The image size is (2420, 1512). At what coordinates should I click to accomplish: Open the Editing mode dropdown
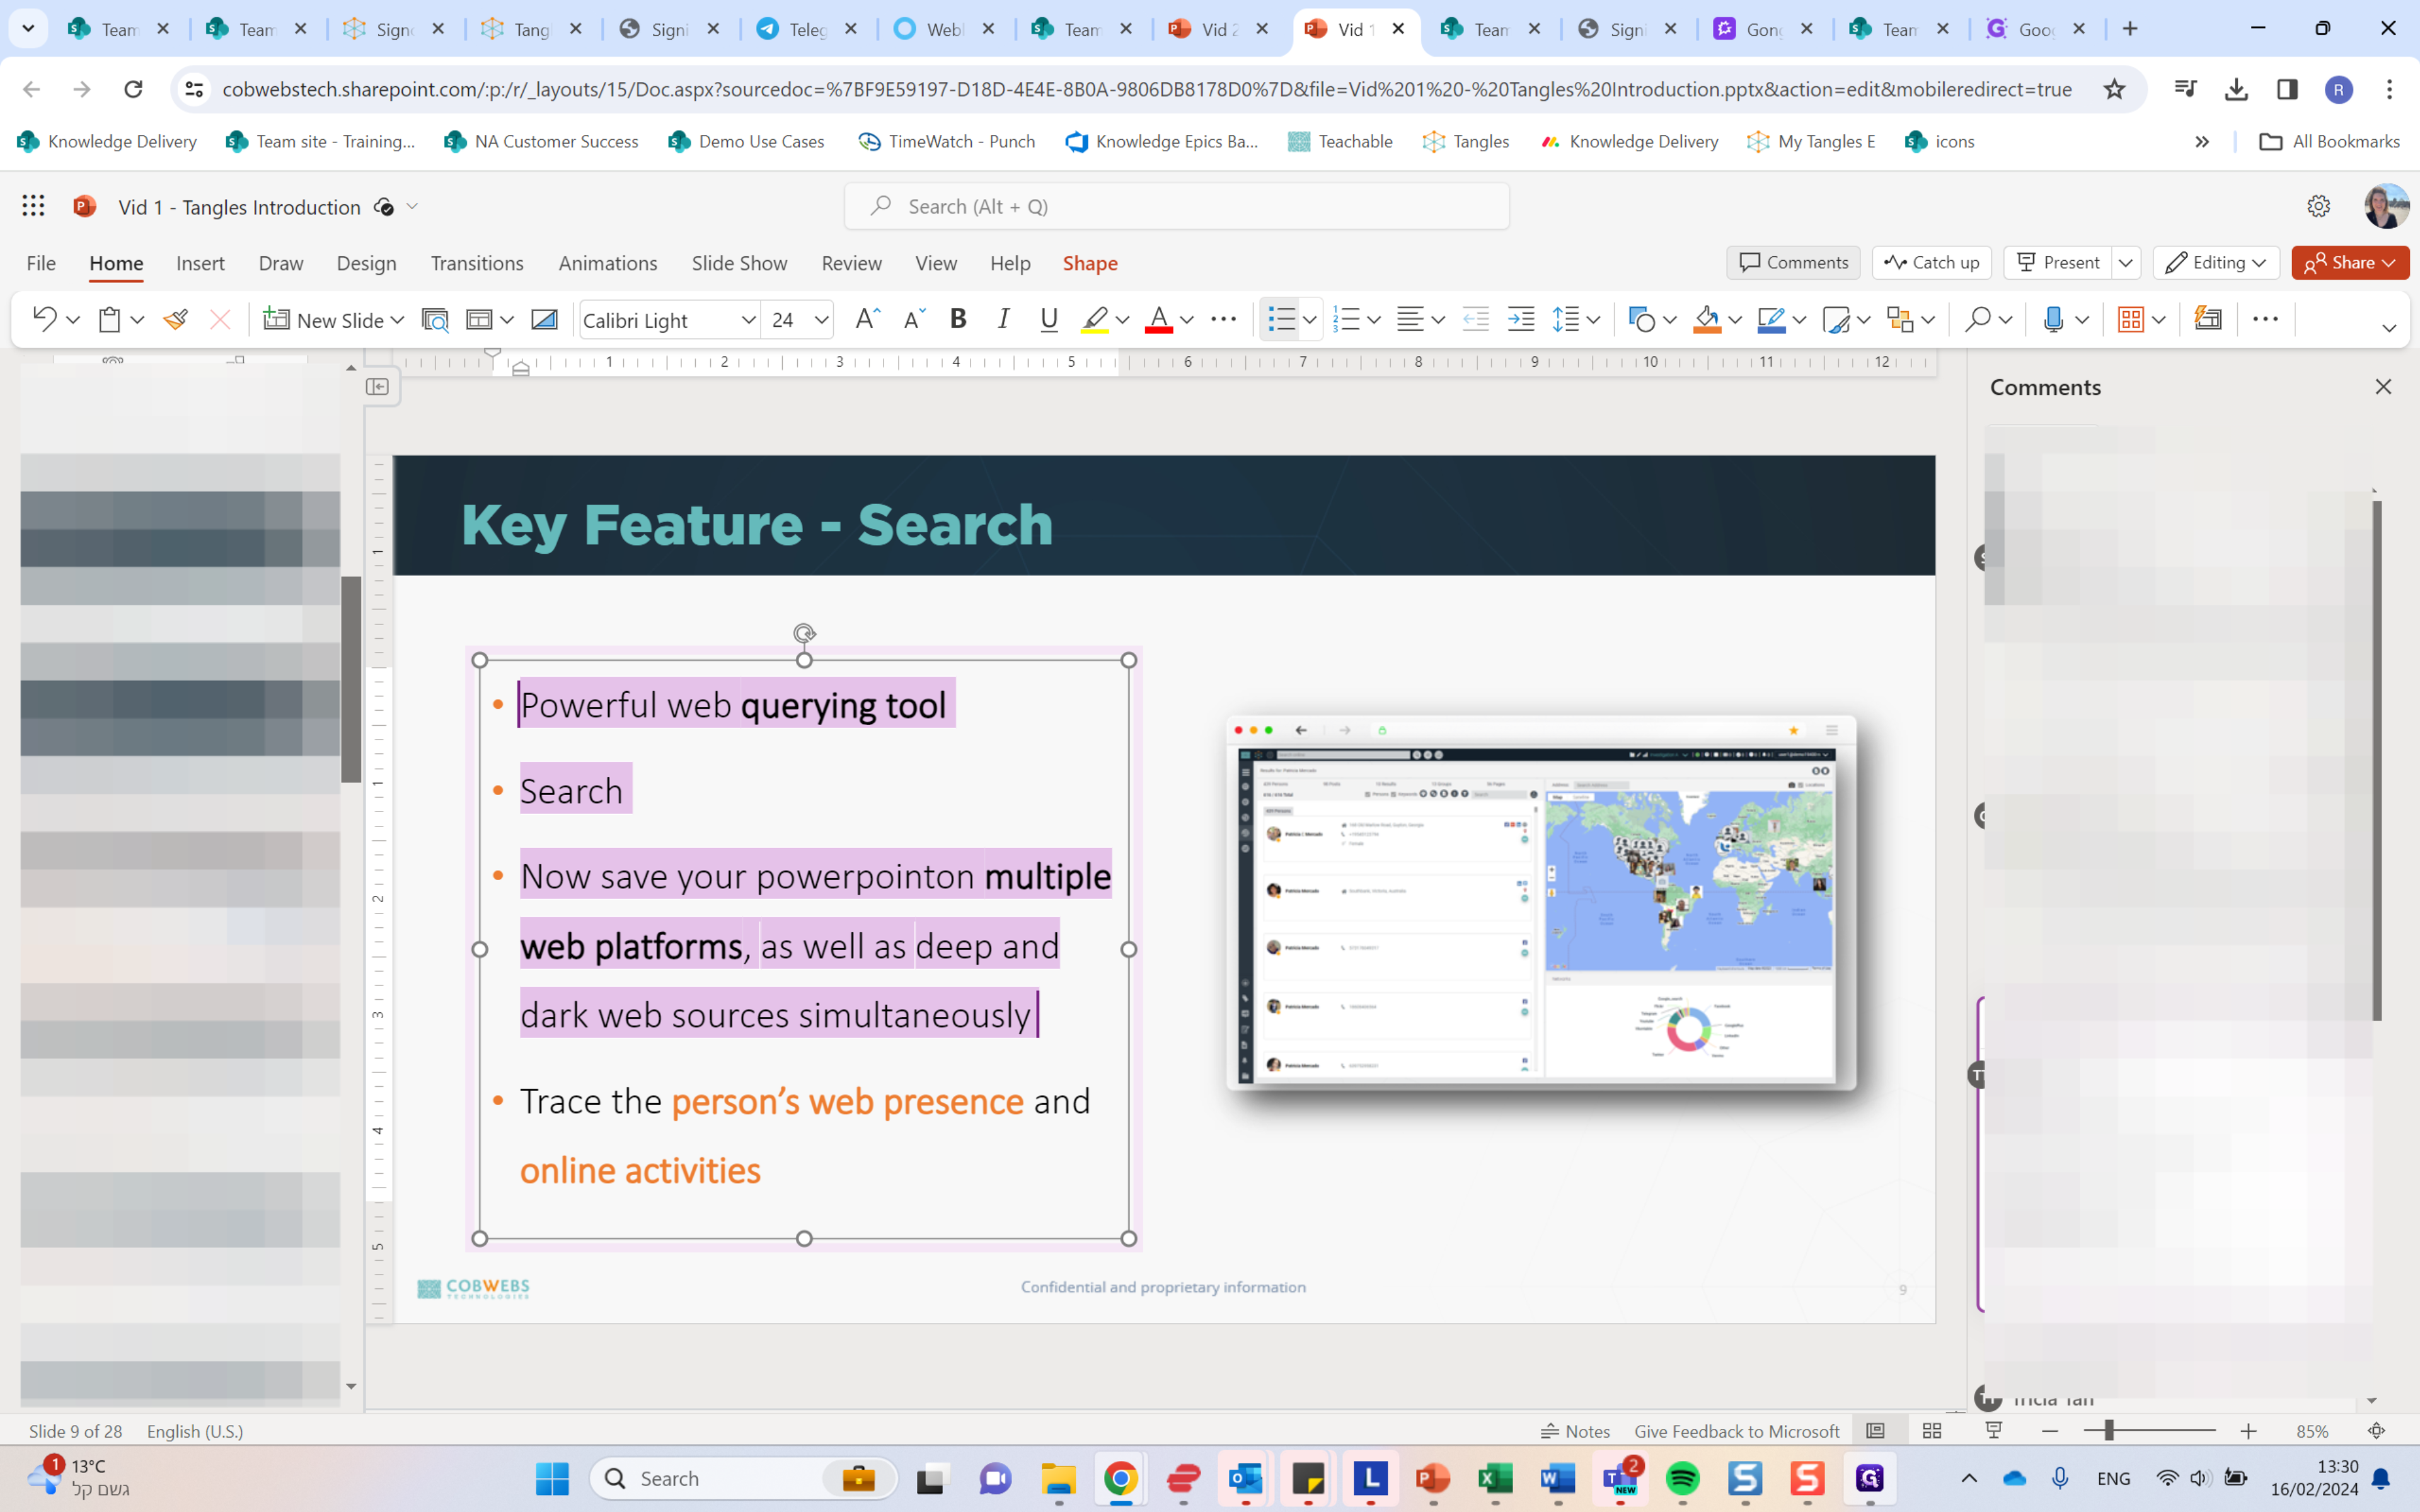point(2215,263)
